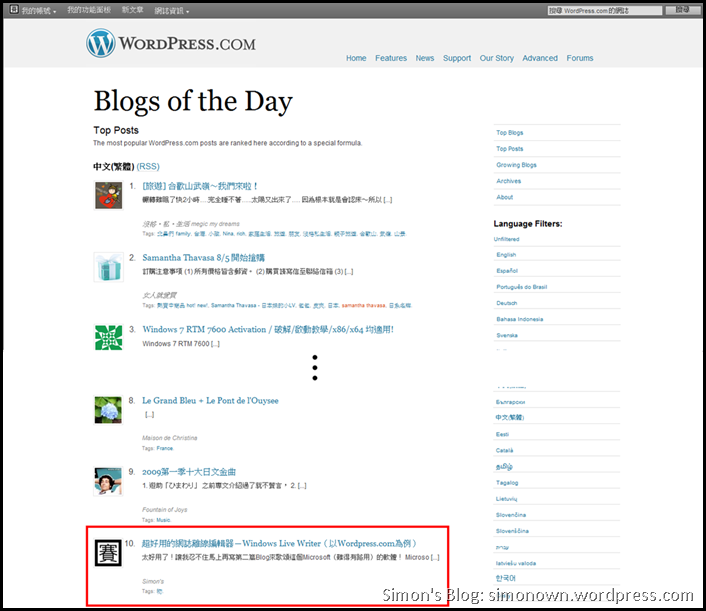The width and height of the screenshot is (706, 611).
Task: Filter by Català language
Action: pyautogui.click(x=504, y=450)
